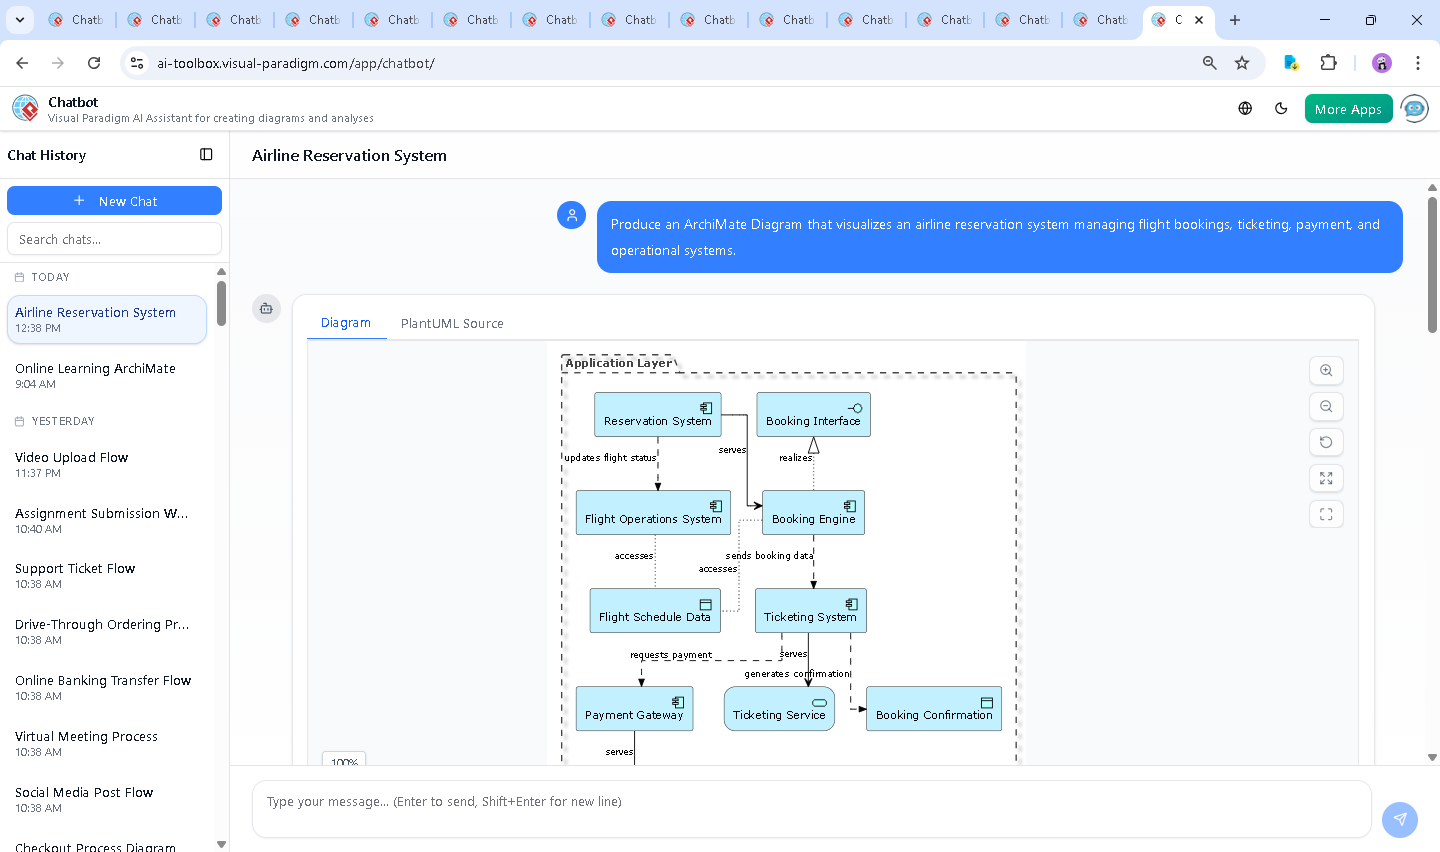The image size is (1440, 852).
Task: Switch to the PlantUML Source tab
Action: [x=452, y=323]
